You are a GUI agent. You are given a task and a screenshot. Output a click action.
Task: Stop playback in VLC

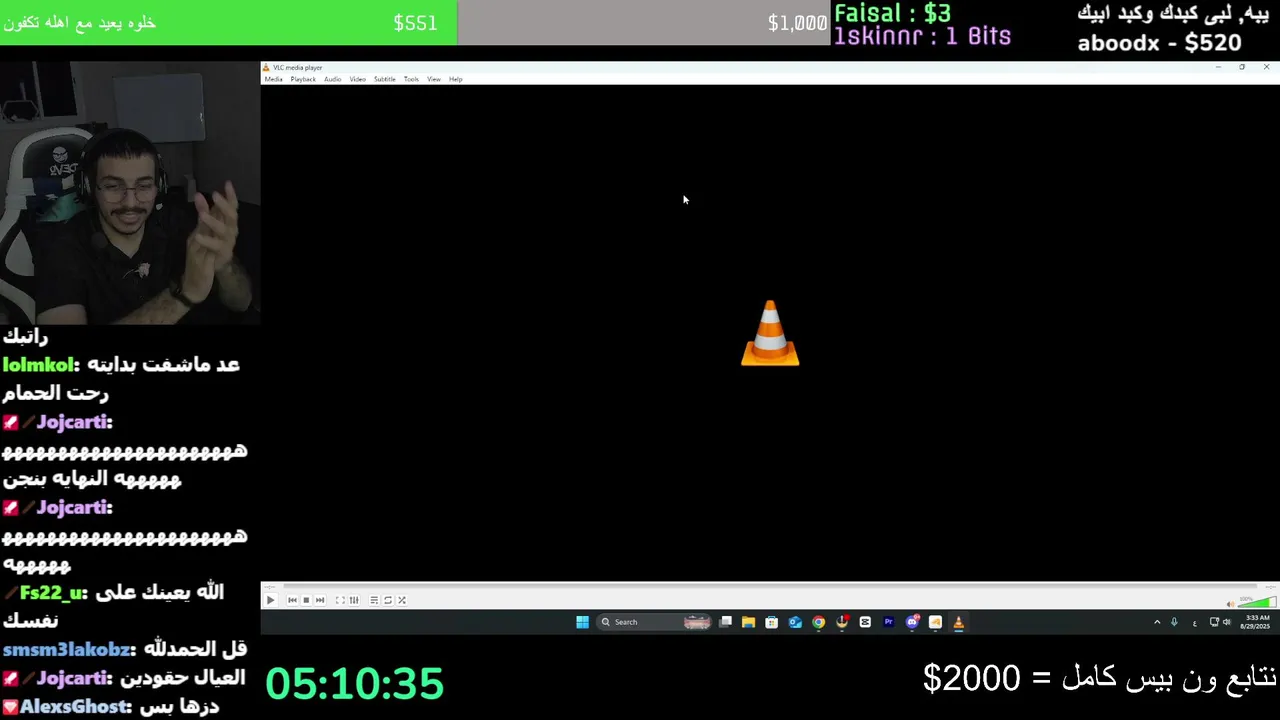pyautogui.click(x=306, y=600)
